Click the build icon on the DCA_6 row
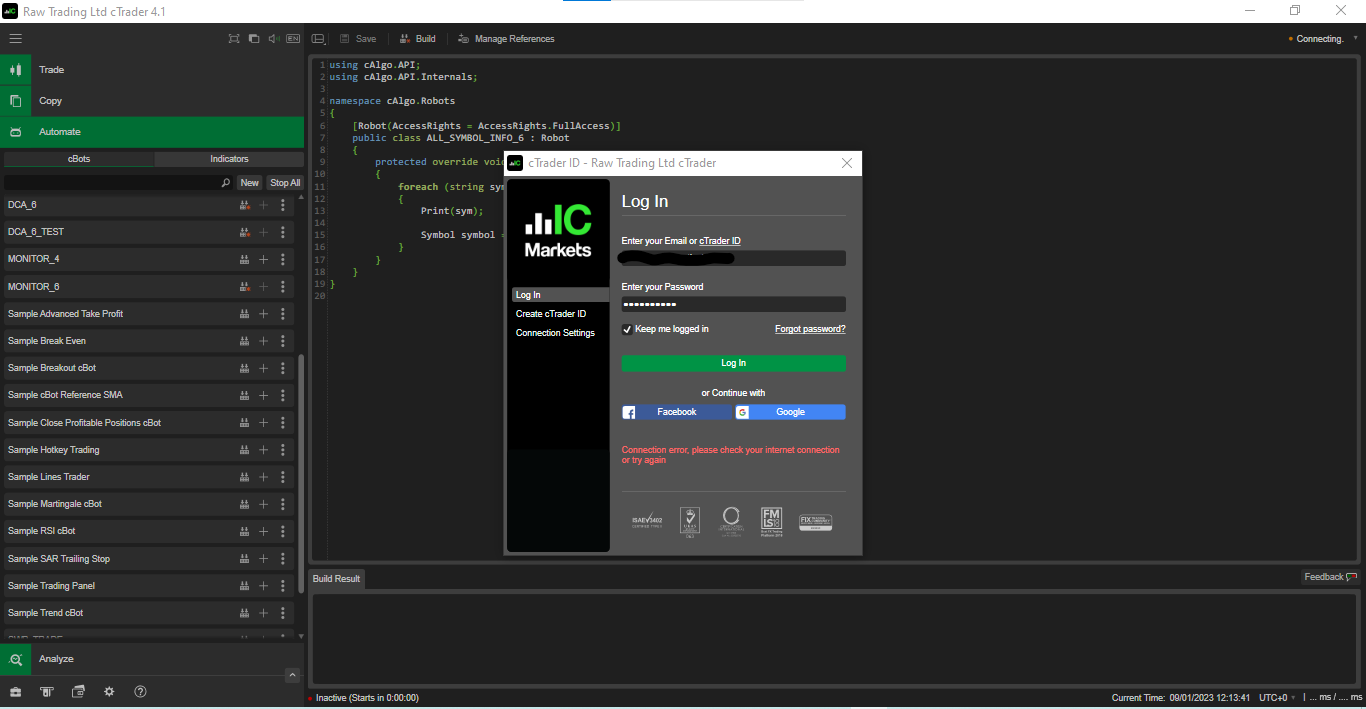The width and height of the screenshot is (1366, 709). pyautogui.click(x=244, y=205)
